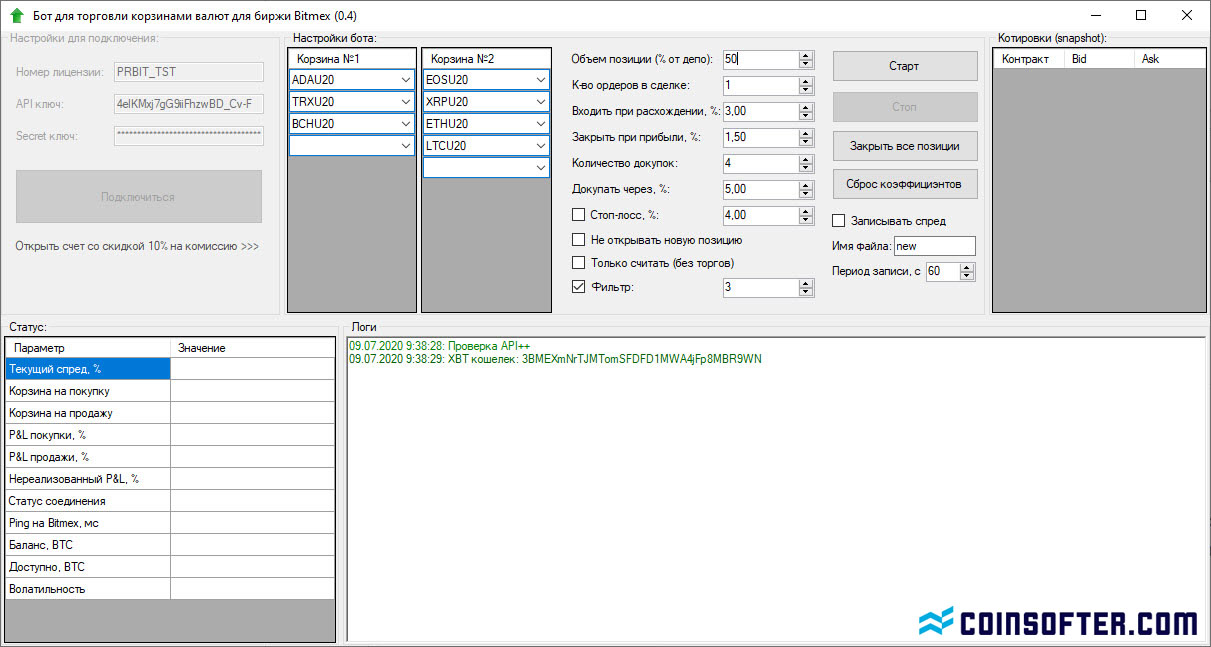Select the Корзина на продажу row
1211x647 pixels.
click(170, 413)
